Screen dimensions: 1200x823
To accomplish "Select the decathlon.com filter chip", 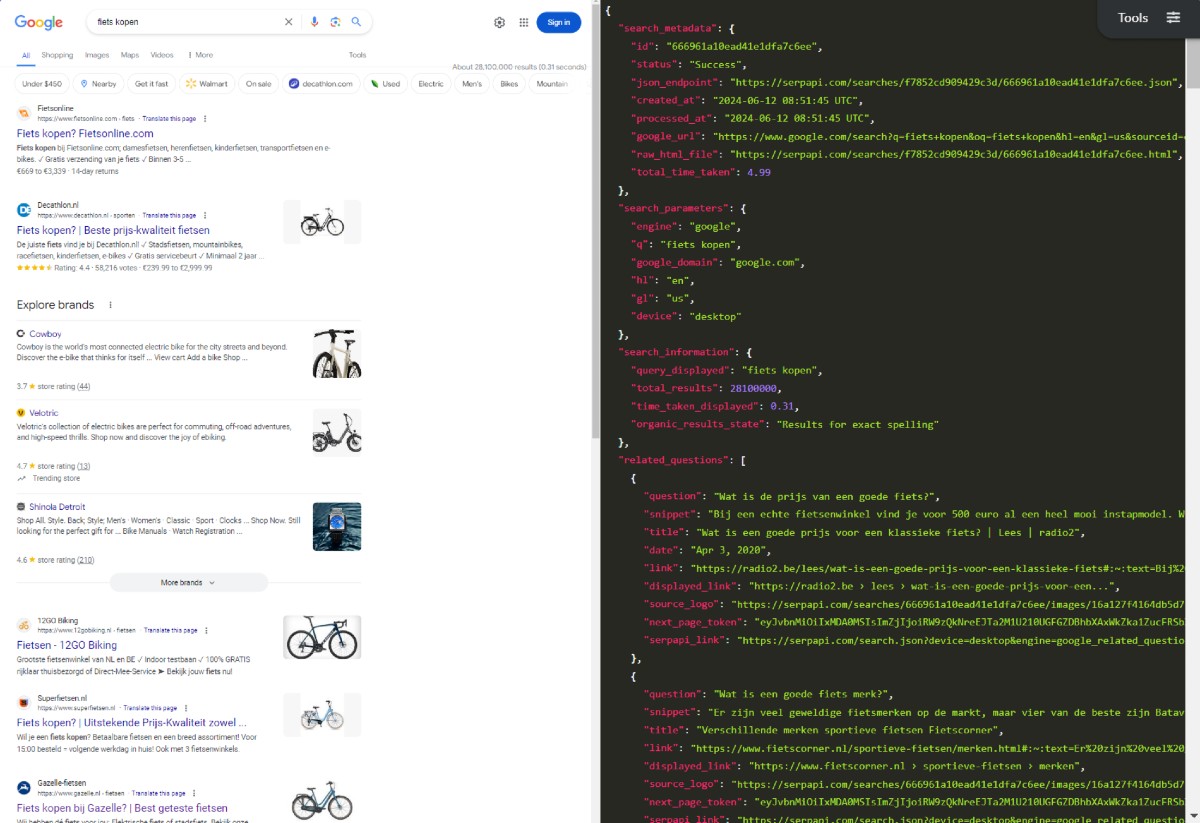I will (x=321, y=84).
